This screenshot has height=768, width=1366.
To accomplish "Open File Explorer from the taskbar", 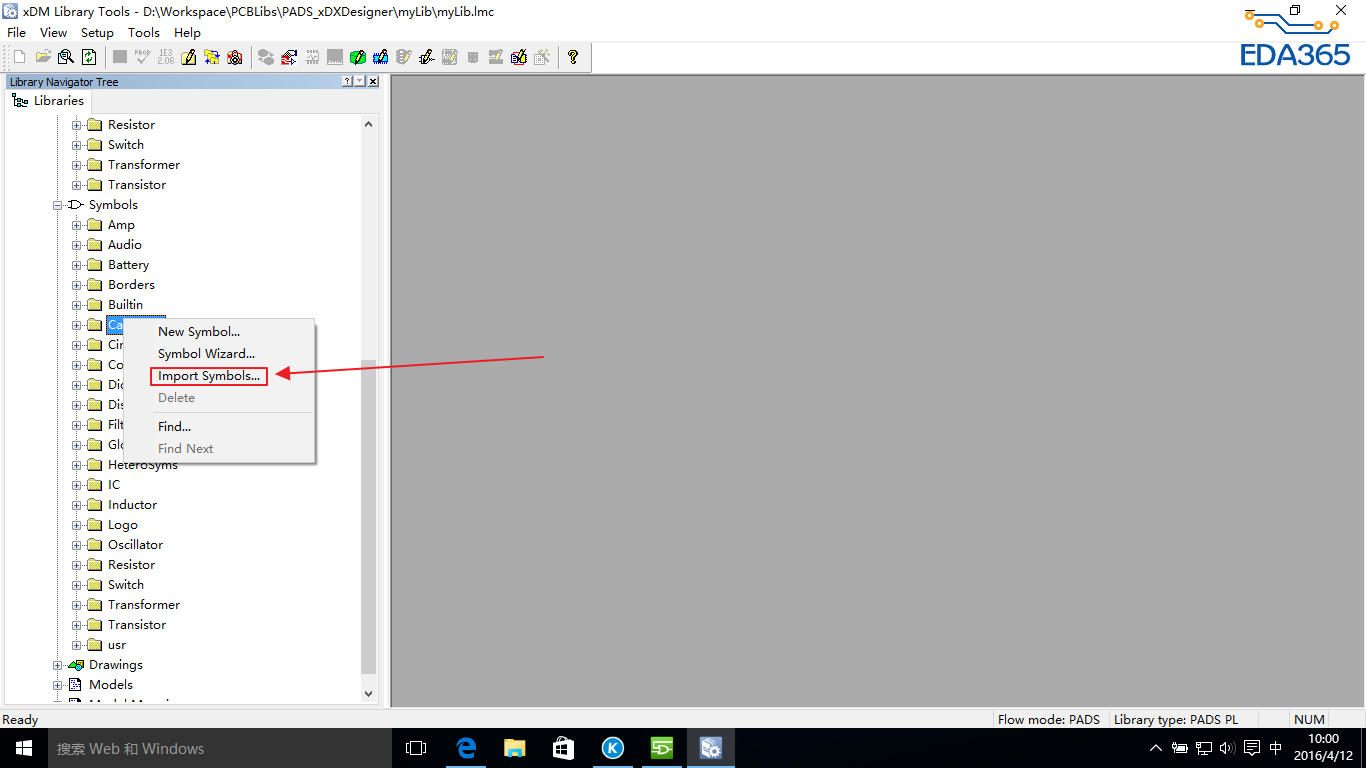I will (515, 748).
